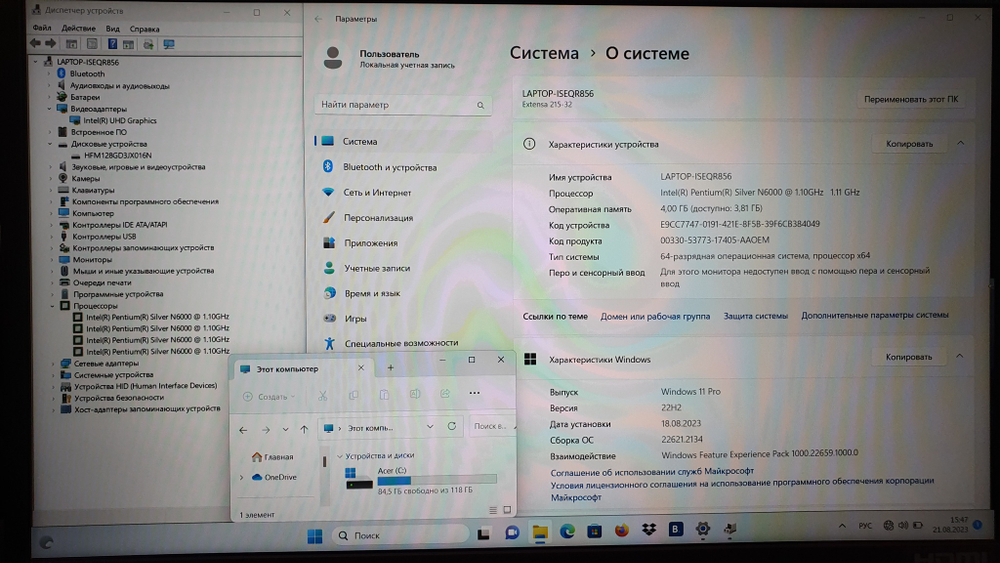Screen dimensions: 1000x563
Task: Click Система breadcrumb in Settings header
Action: point(544,54)
